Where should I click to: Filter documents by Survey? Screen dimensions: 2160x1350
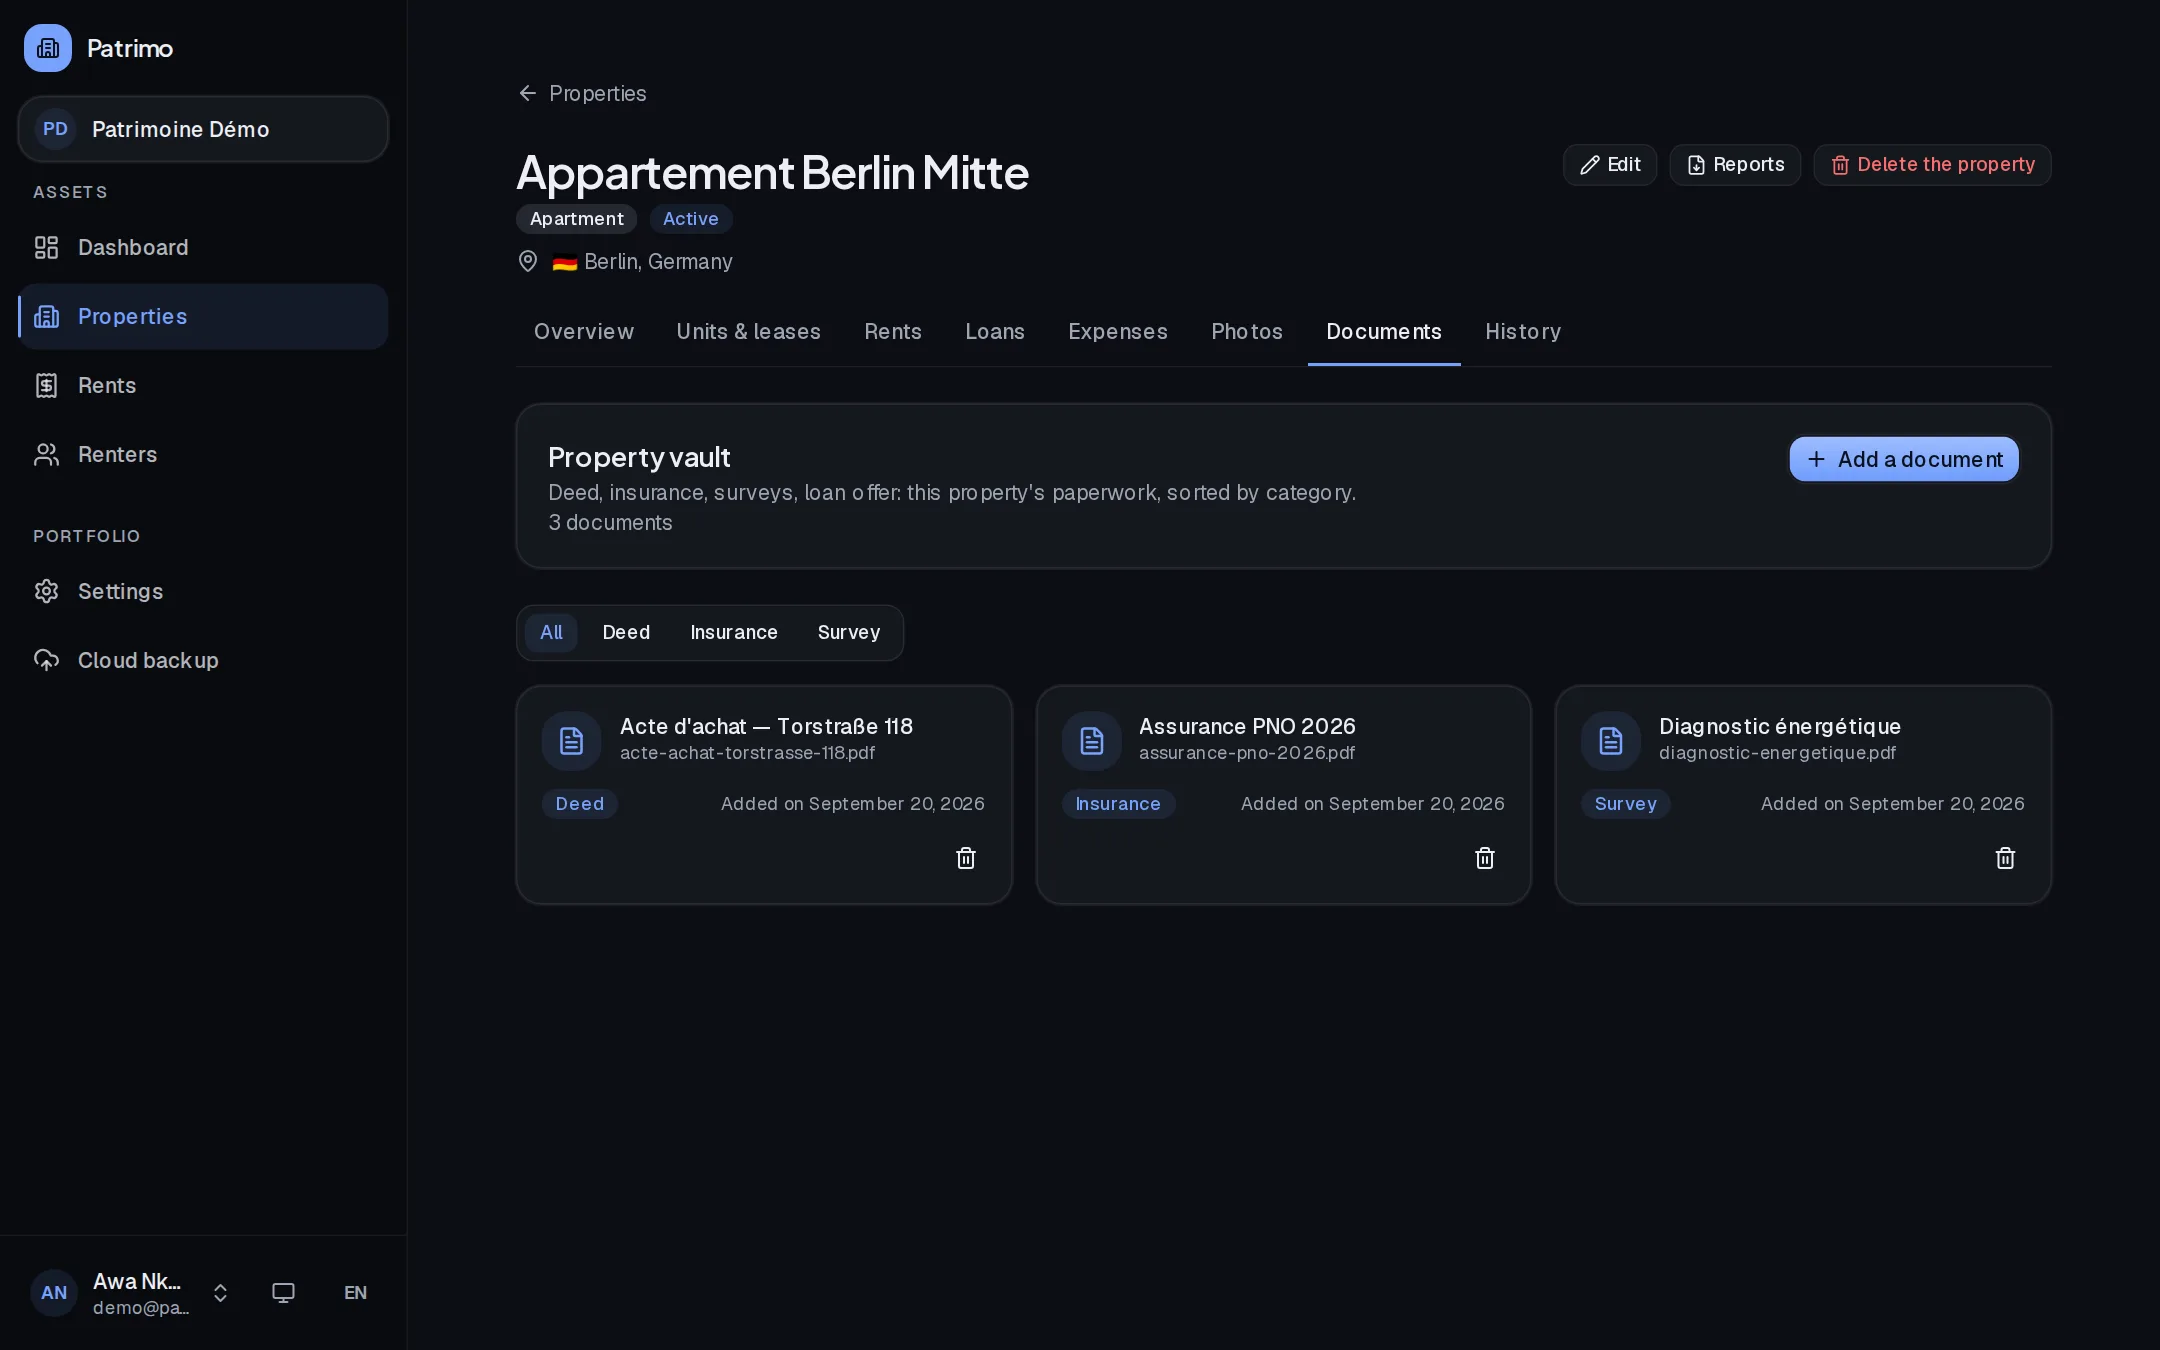(x=849, y=632)
